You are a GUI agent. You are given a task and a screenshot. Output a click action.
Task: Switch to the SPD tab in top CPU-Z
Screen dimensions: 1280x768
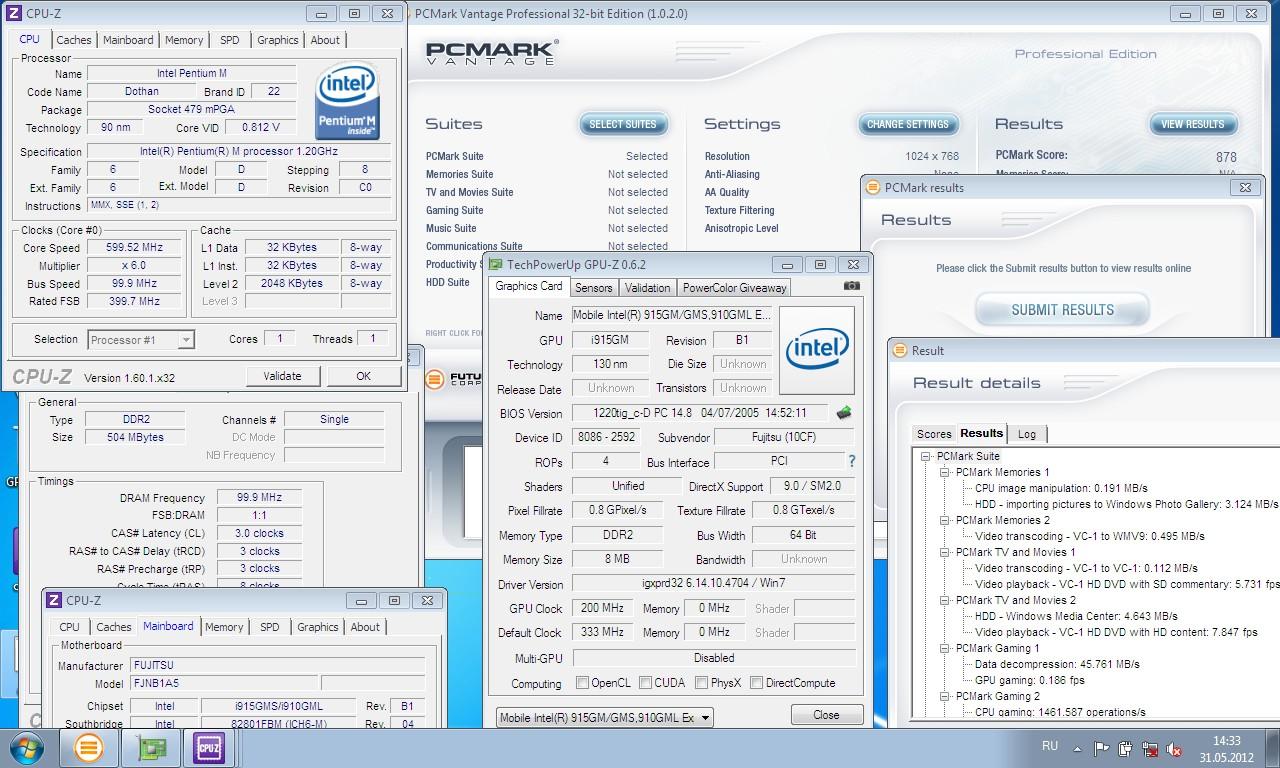[x=229, y=40]
